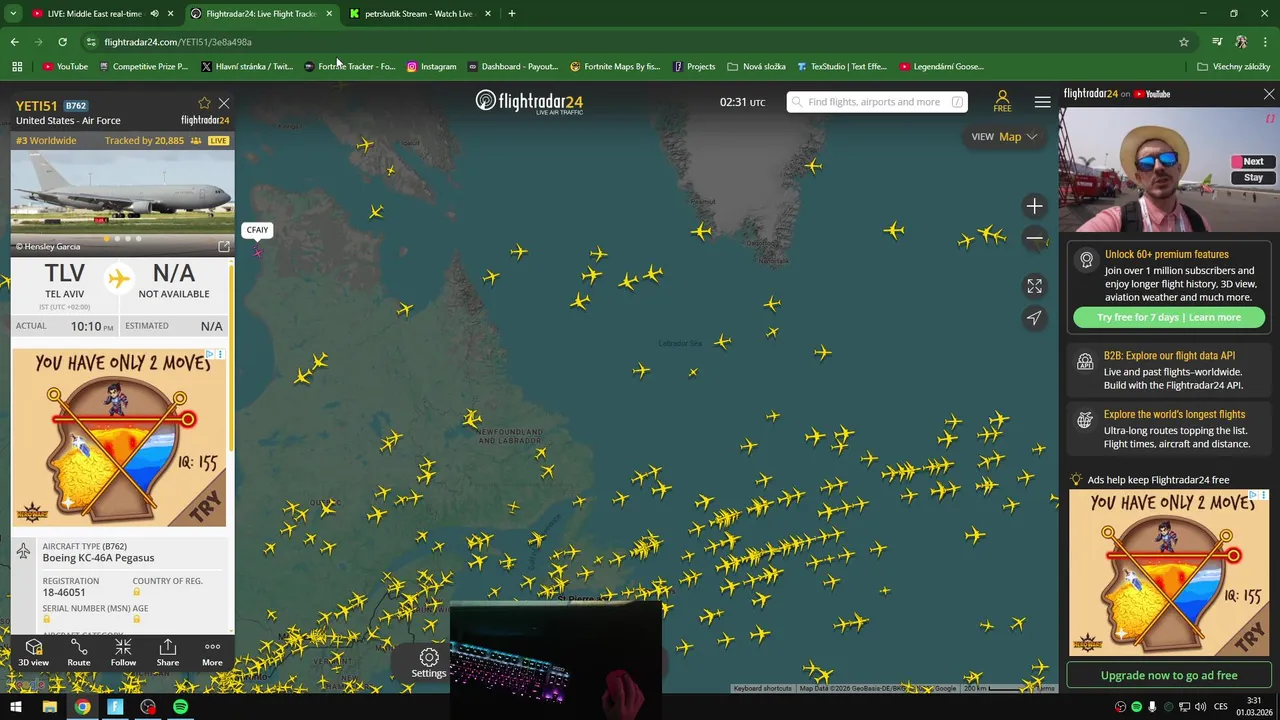
Task: Click Next in the video overlay
Action: [x=1253, y=161]
